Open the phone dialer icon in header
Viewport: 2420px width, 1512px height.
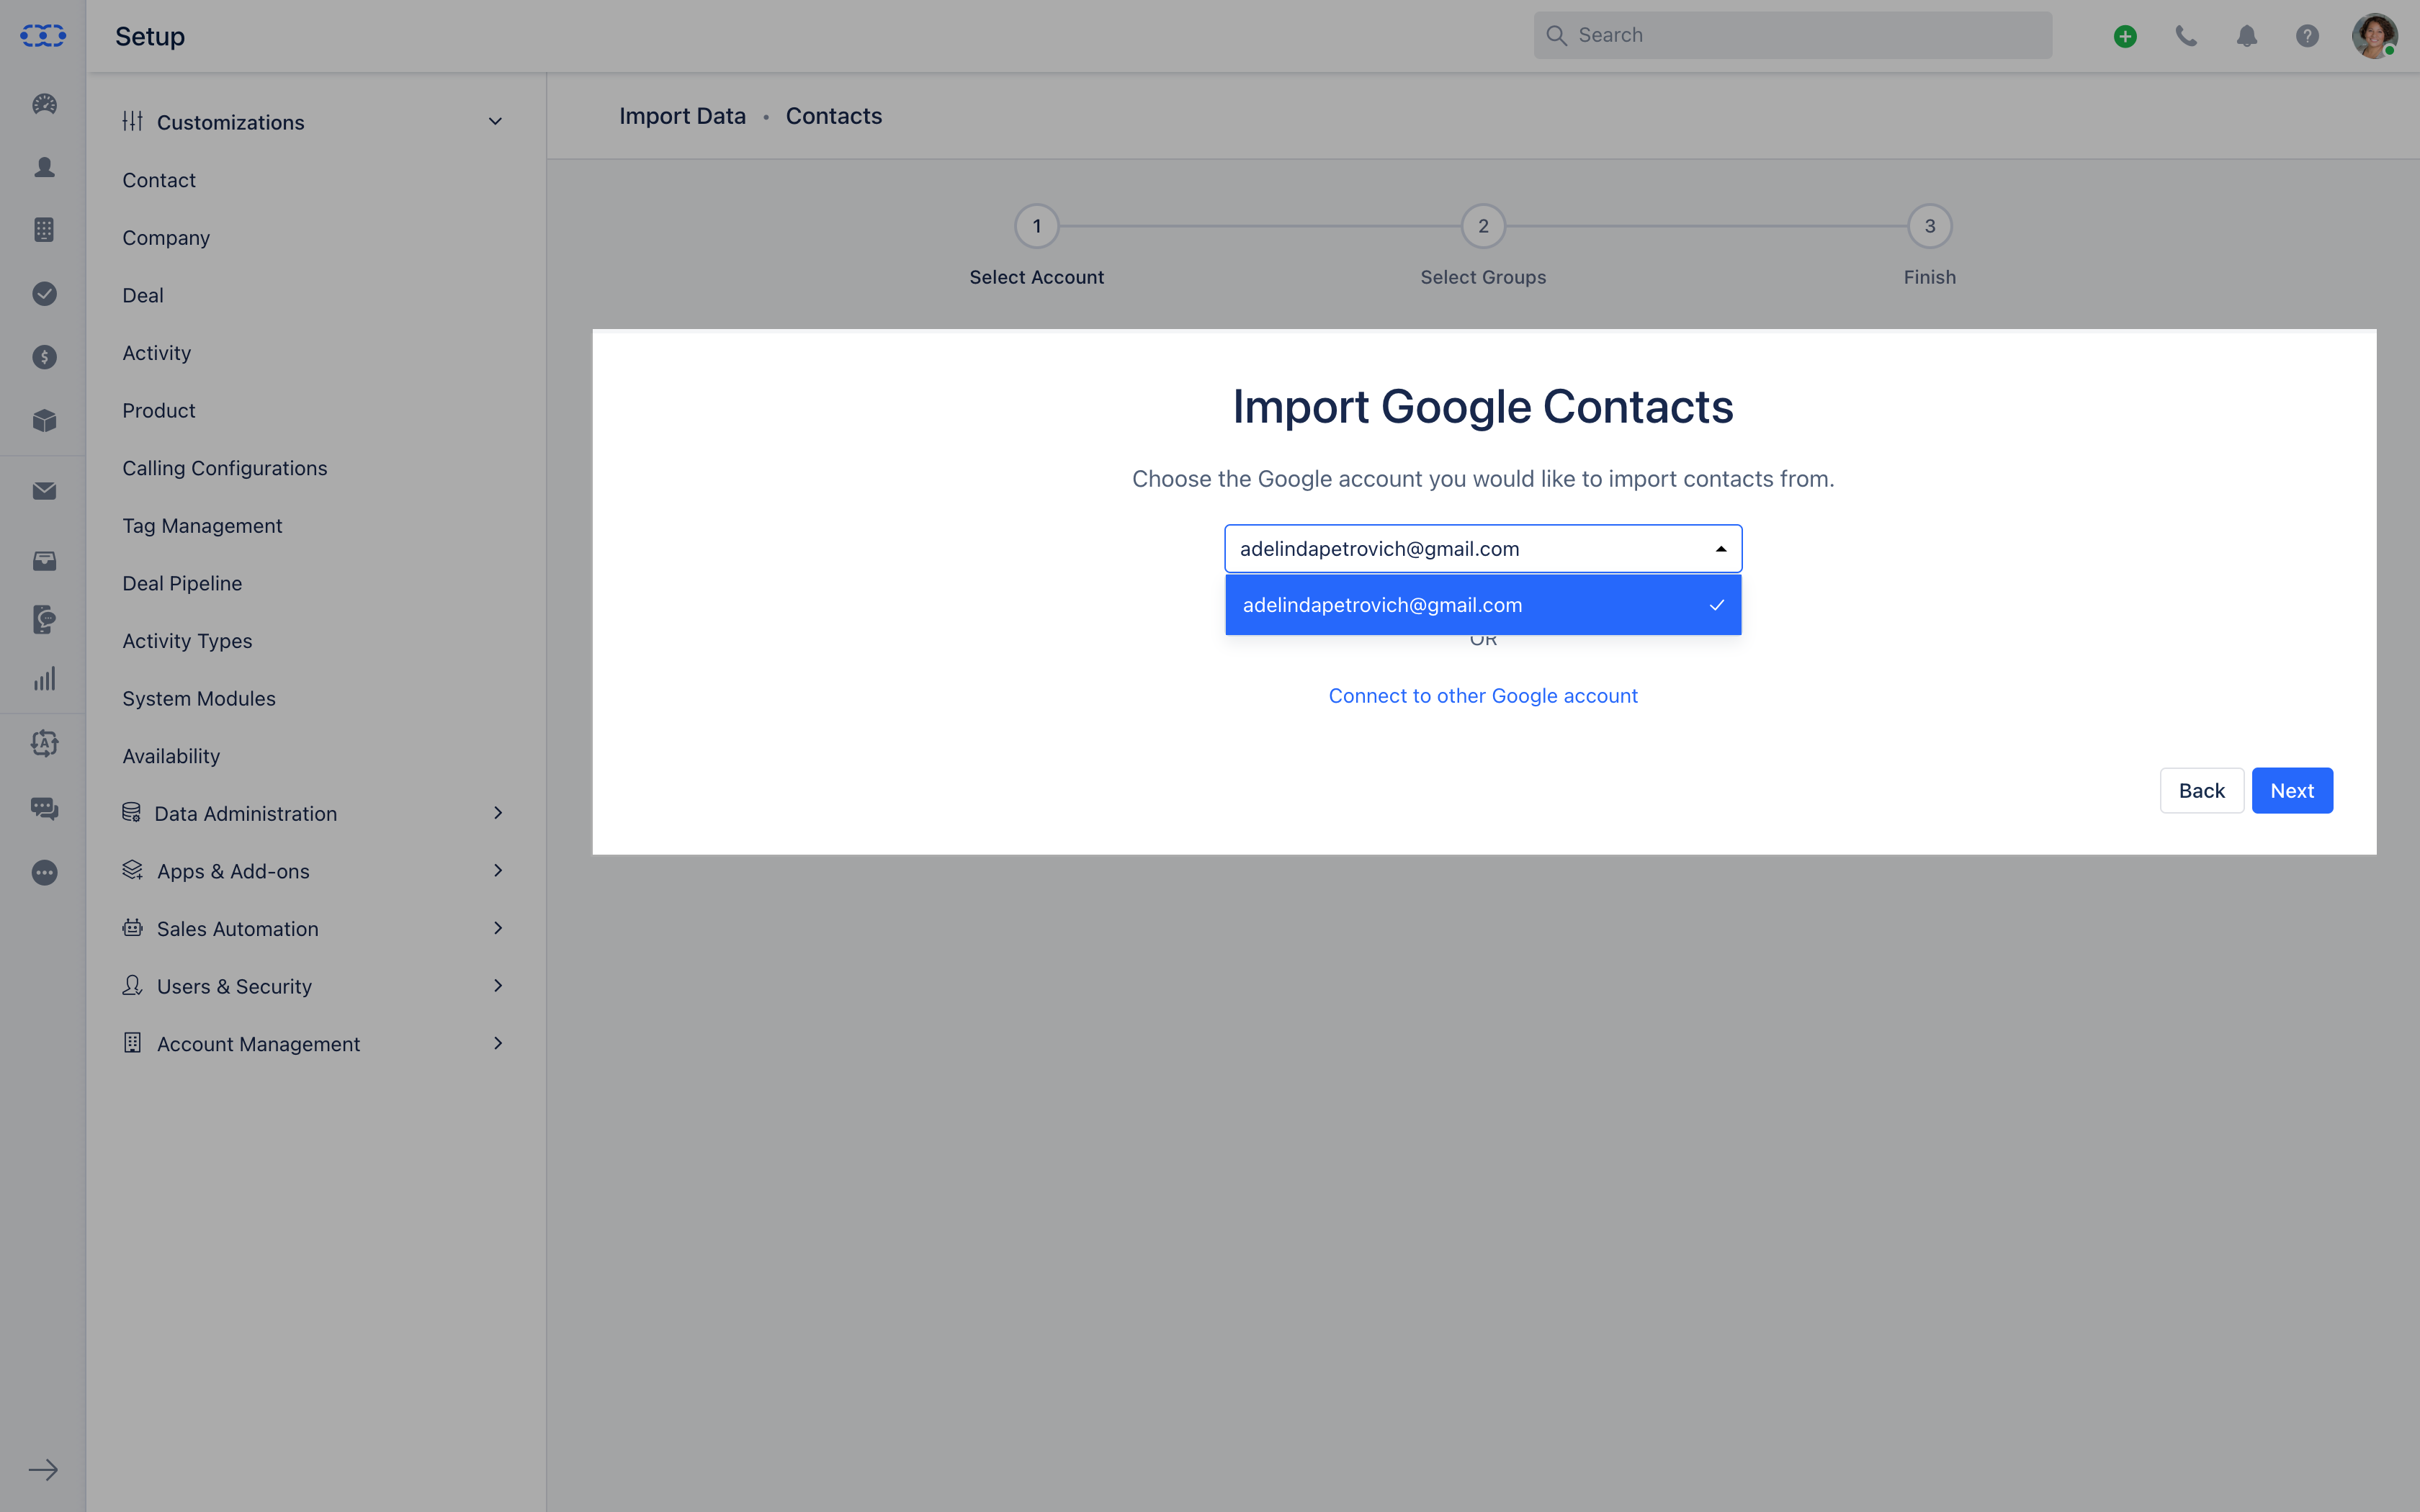[2186, 36]
